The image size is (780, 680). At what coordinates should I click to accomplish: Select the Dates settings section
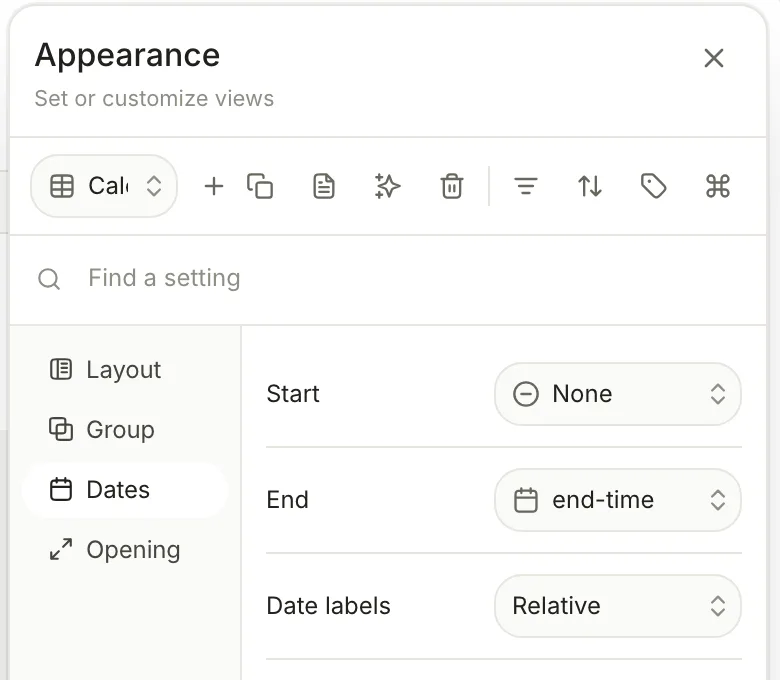tap(124, 489)
